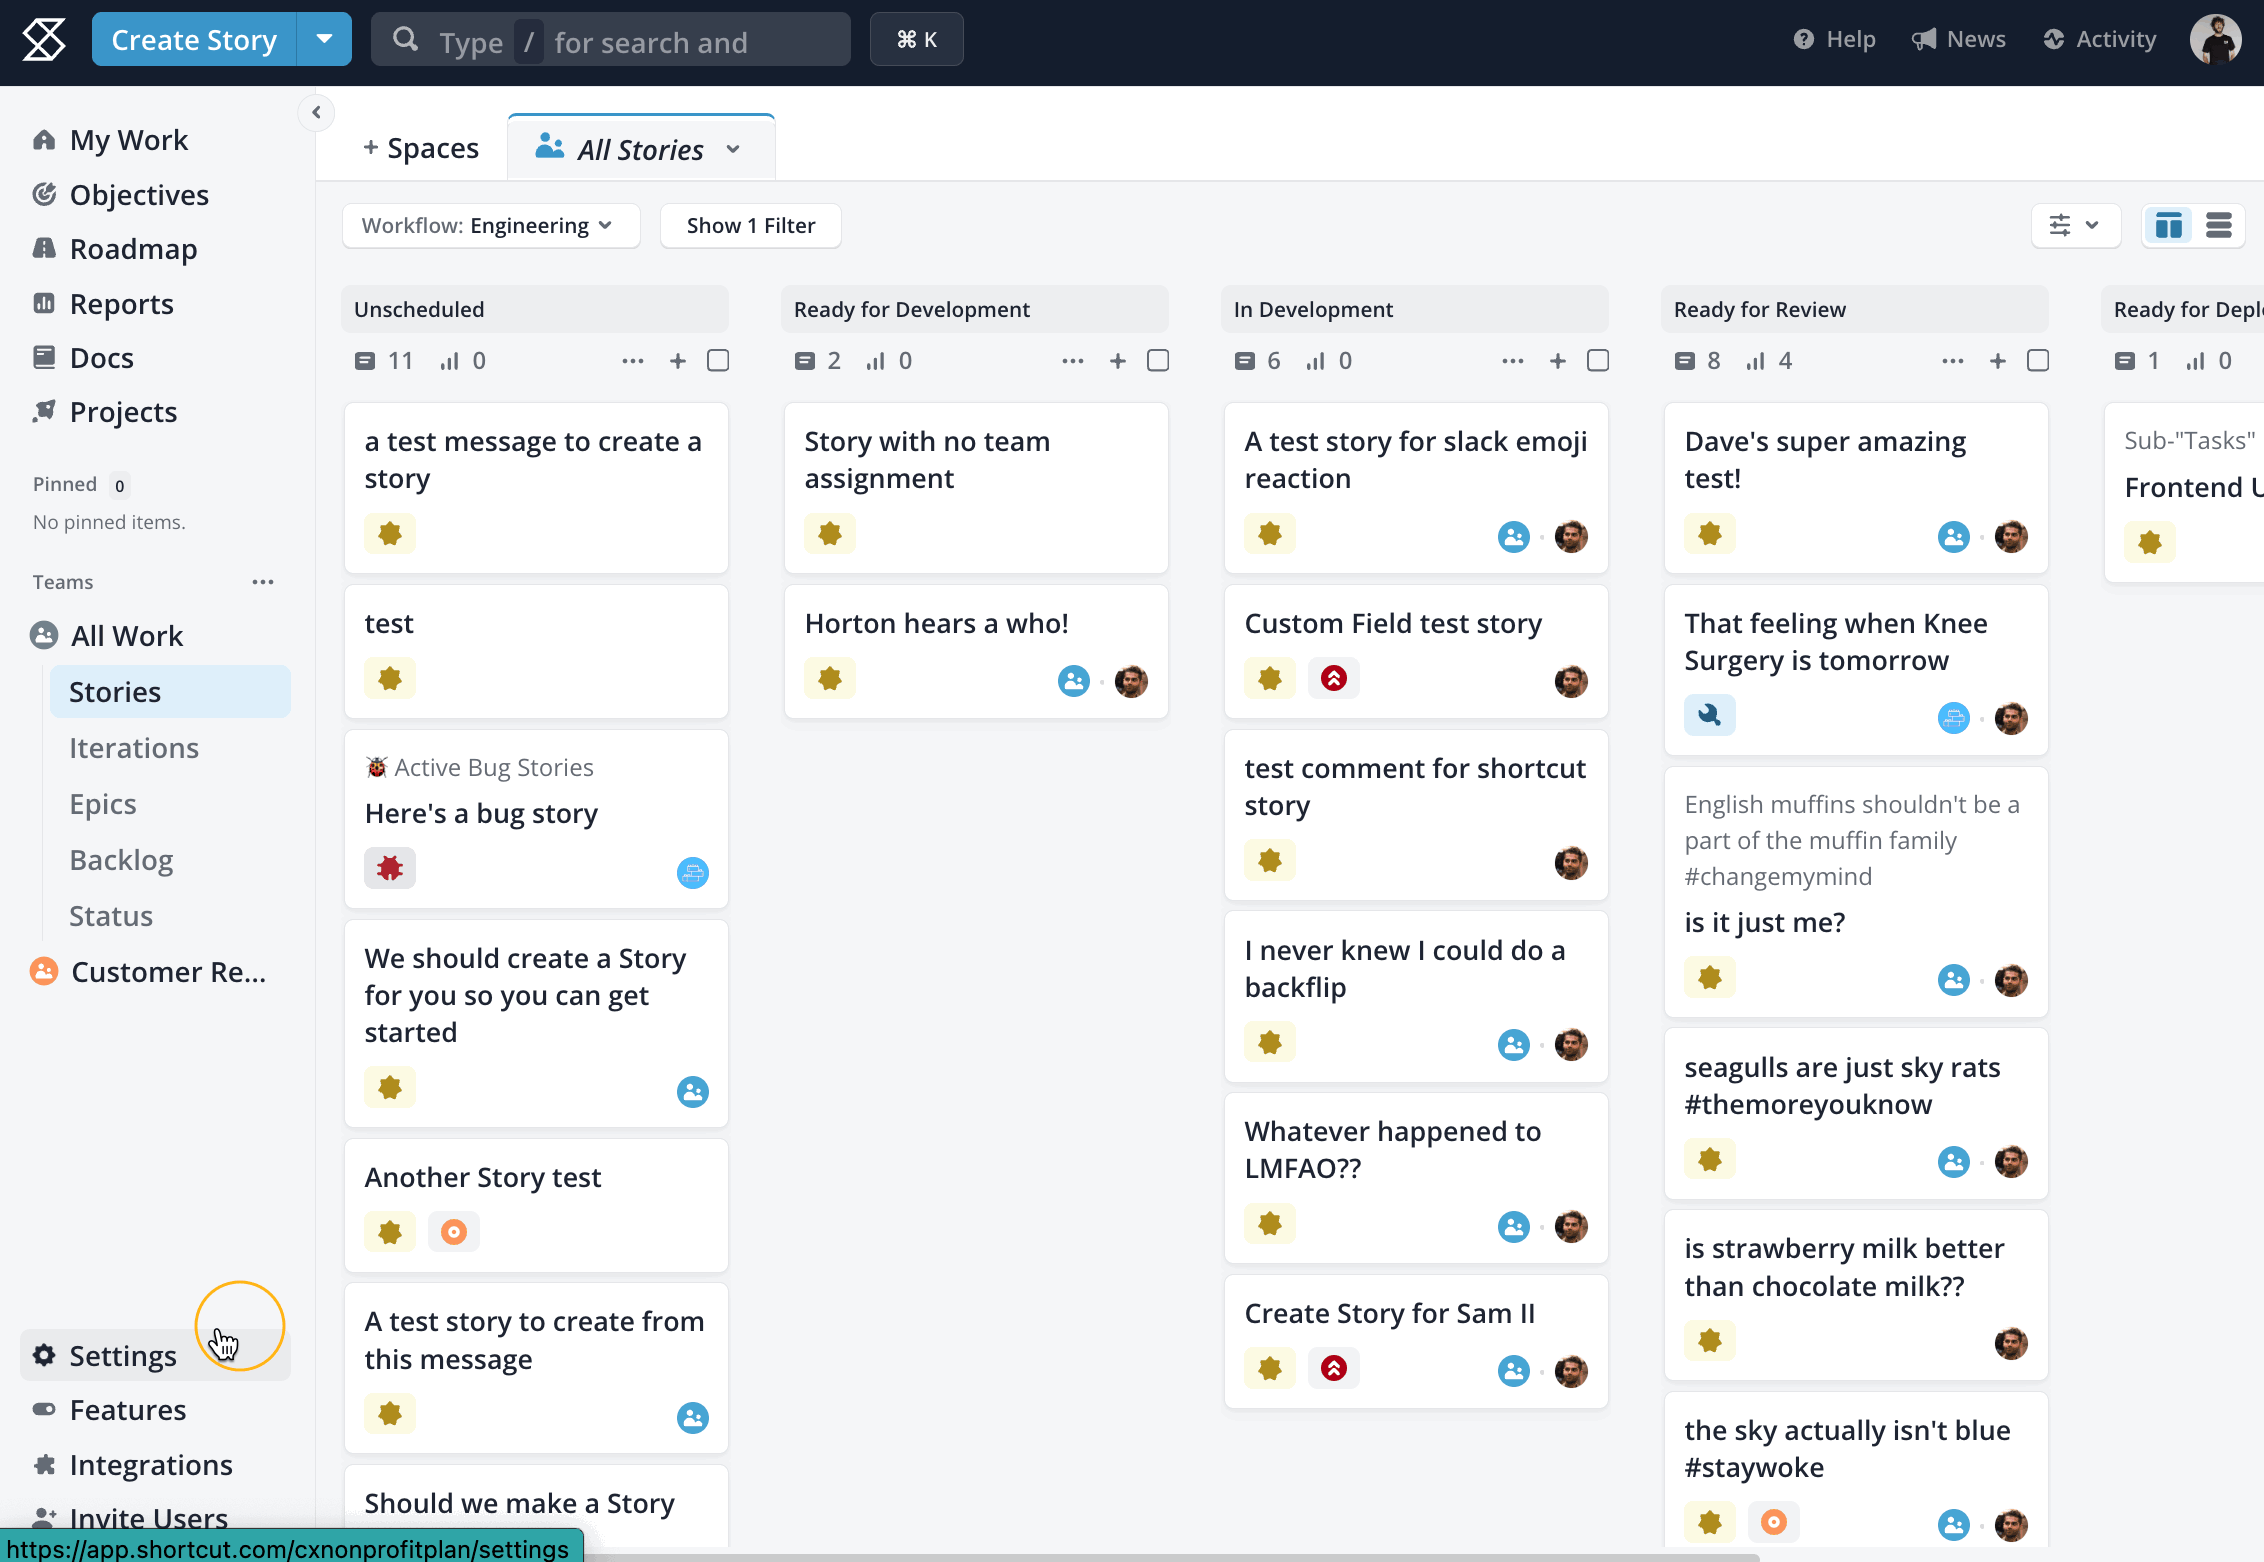Open the view settings sliders dropdown

click(2075, 225)
